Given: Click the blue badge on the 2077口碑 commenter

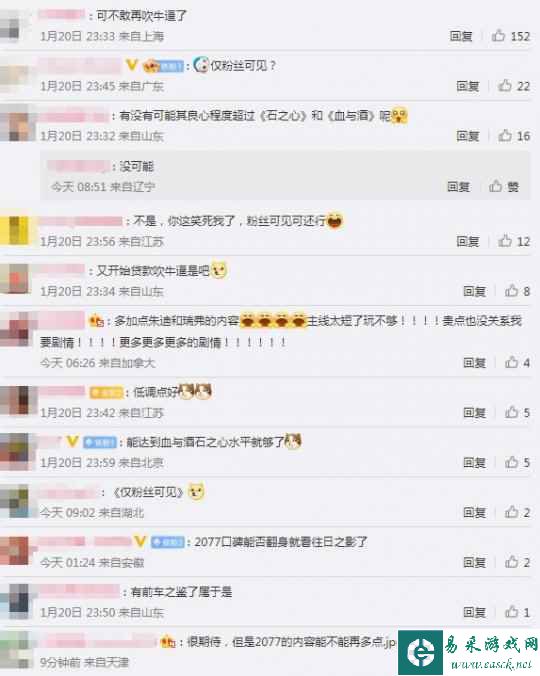Looking at the screenshot, I should click(168, 542).
